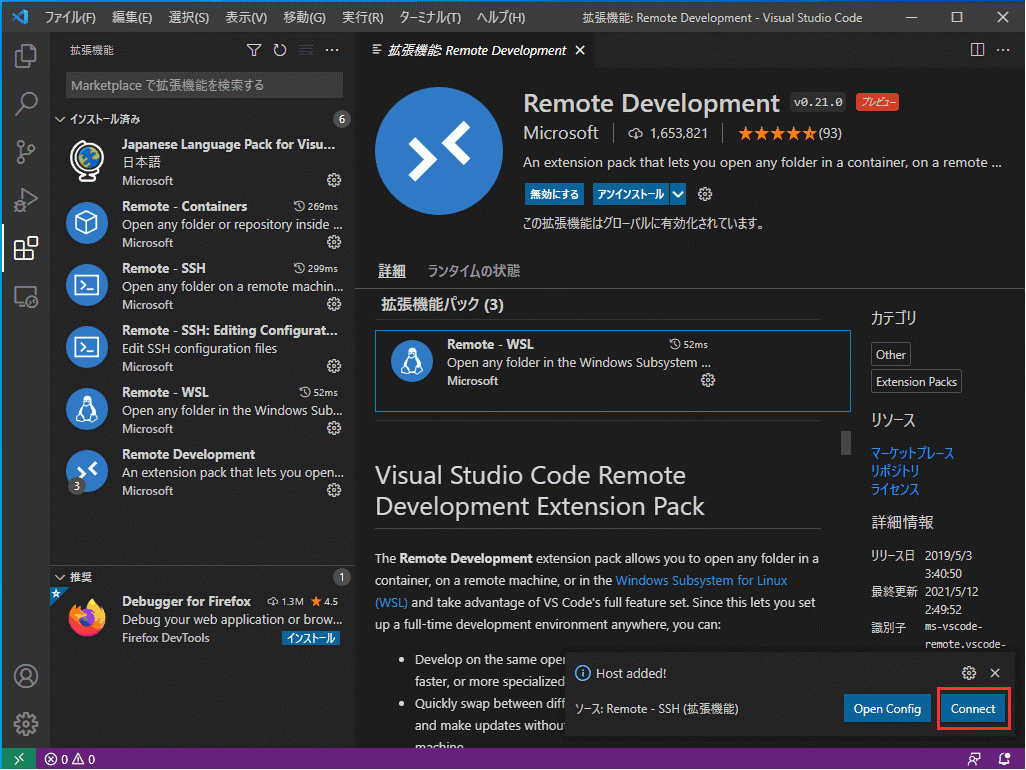This screenshot has width=1026, height=770.
Task: Click the gear beside the uninstall button
Action: point(705,194)
